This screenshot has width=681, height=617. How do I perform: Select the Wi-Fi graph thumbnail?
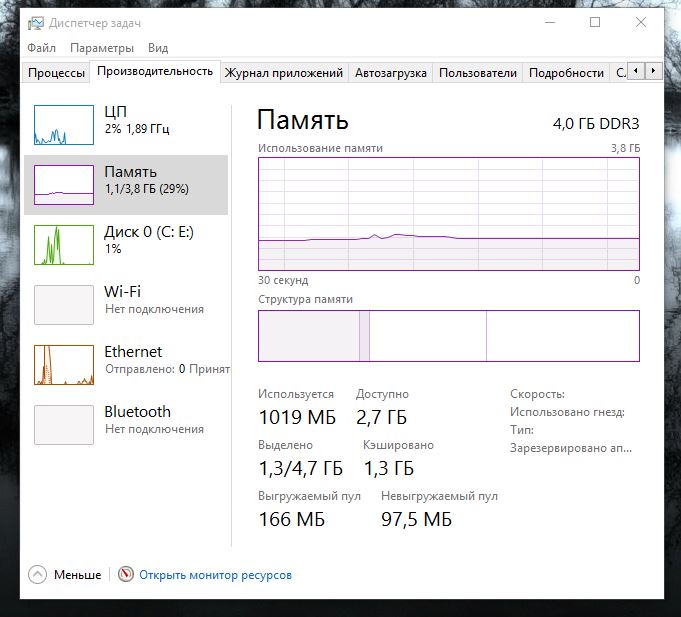click(x=64, y=305)
